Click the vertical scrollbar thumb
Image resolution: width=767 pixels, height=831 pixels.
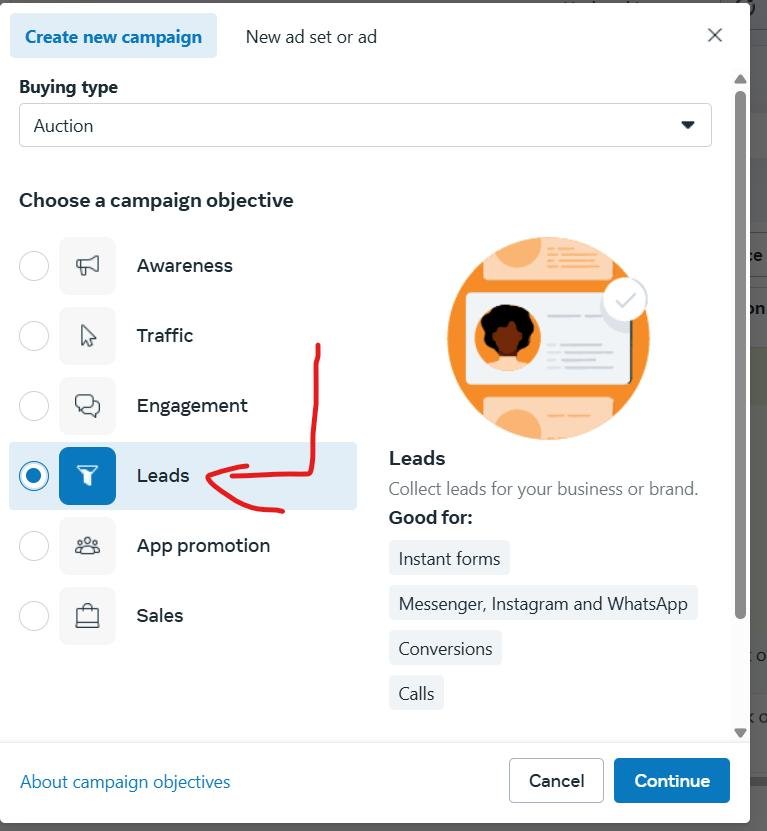coord(740,355)
